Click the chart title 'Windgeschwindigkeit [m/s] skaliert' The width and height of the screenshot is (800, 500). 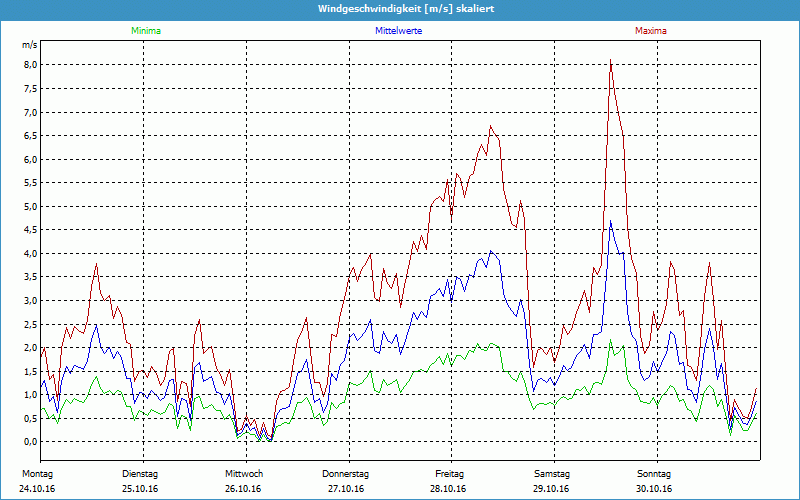(406, 9)
